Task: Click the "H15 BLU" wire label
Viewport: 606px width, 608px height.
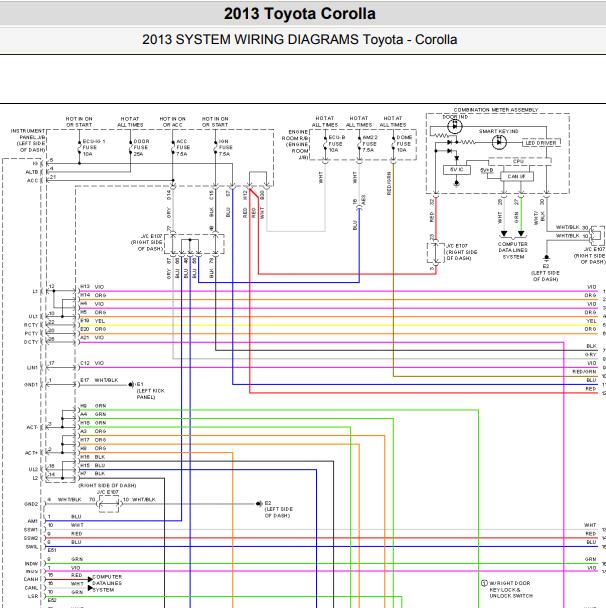Action: 92,465
